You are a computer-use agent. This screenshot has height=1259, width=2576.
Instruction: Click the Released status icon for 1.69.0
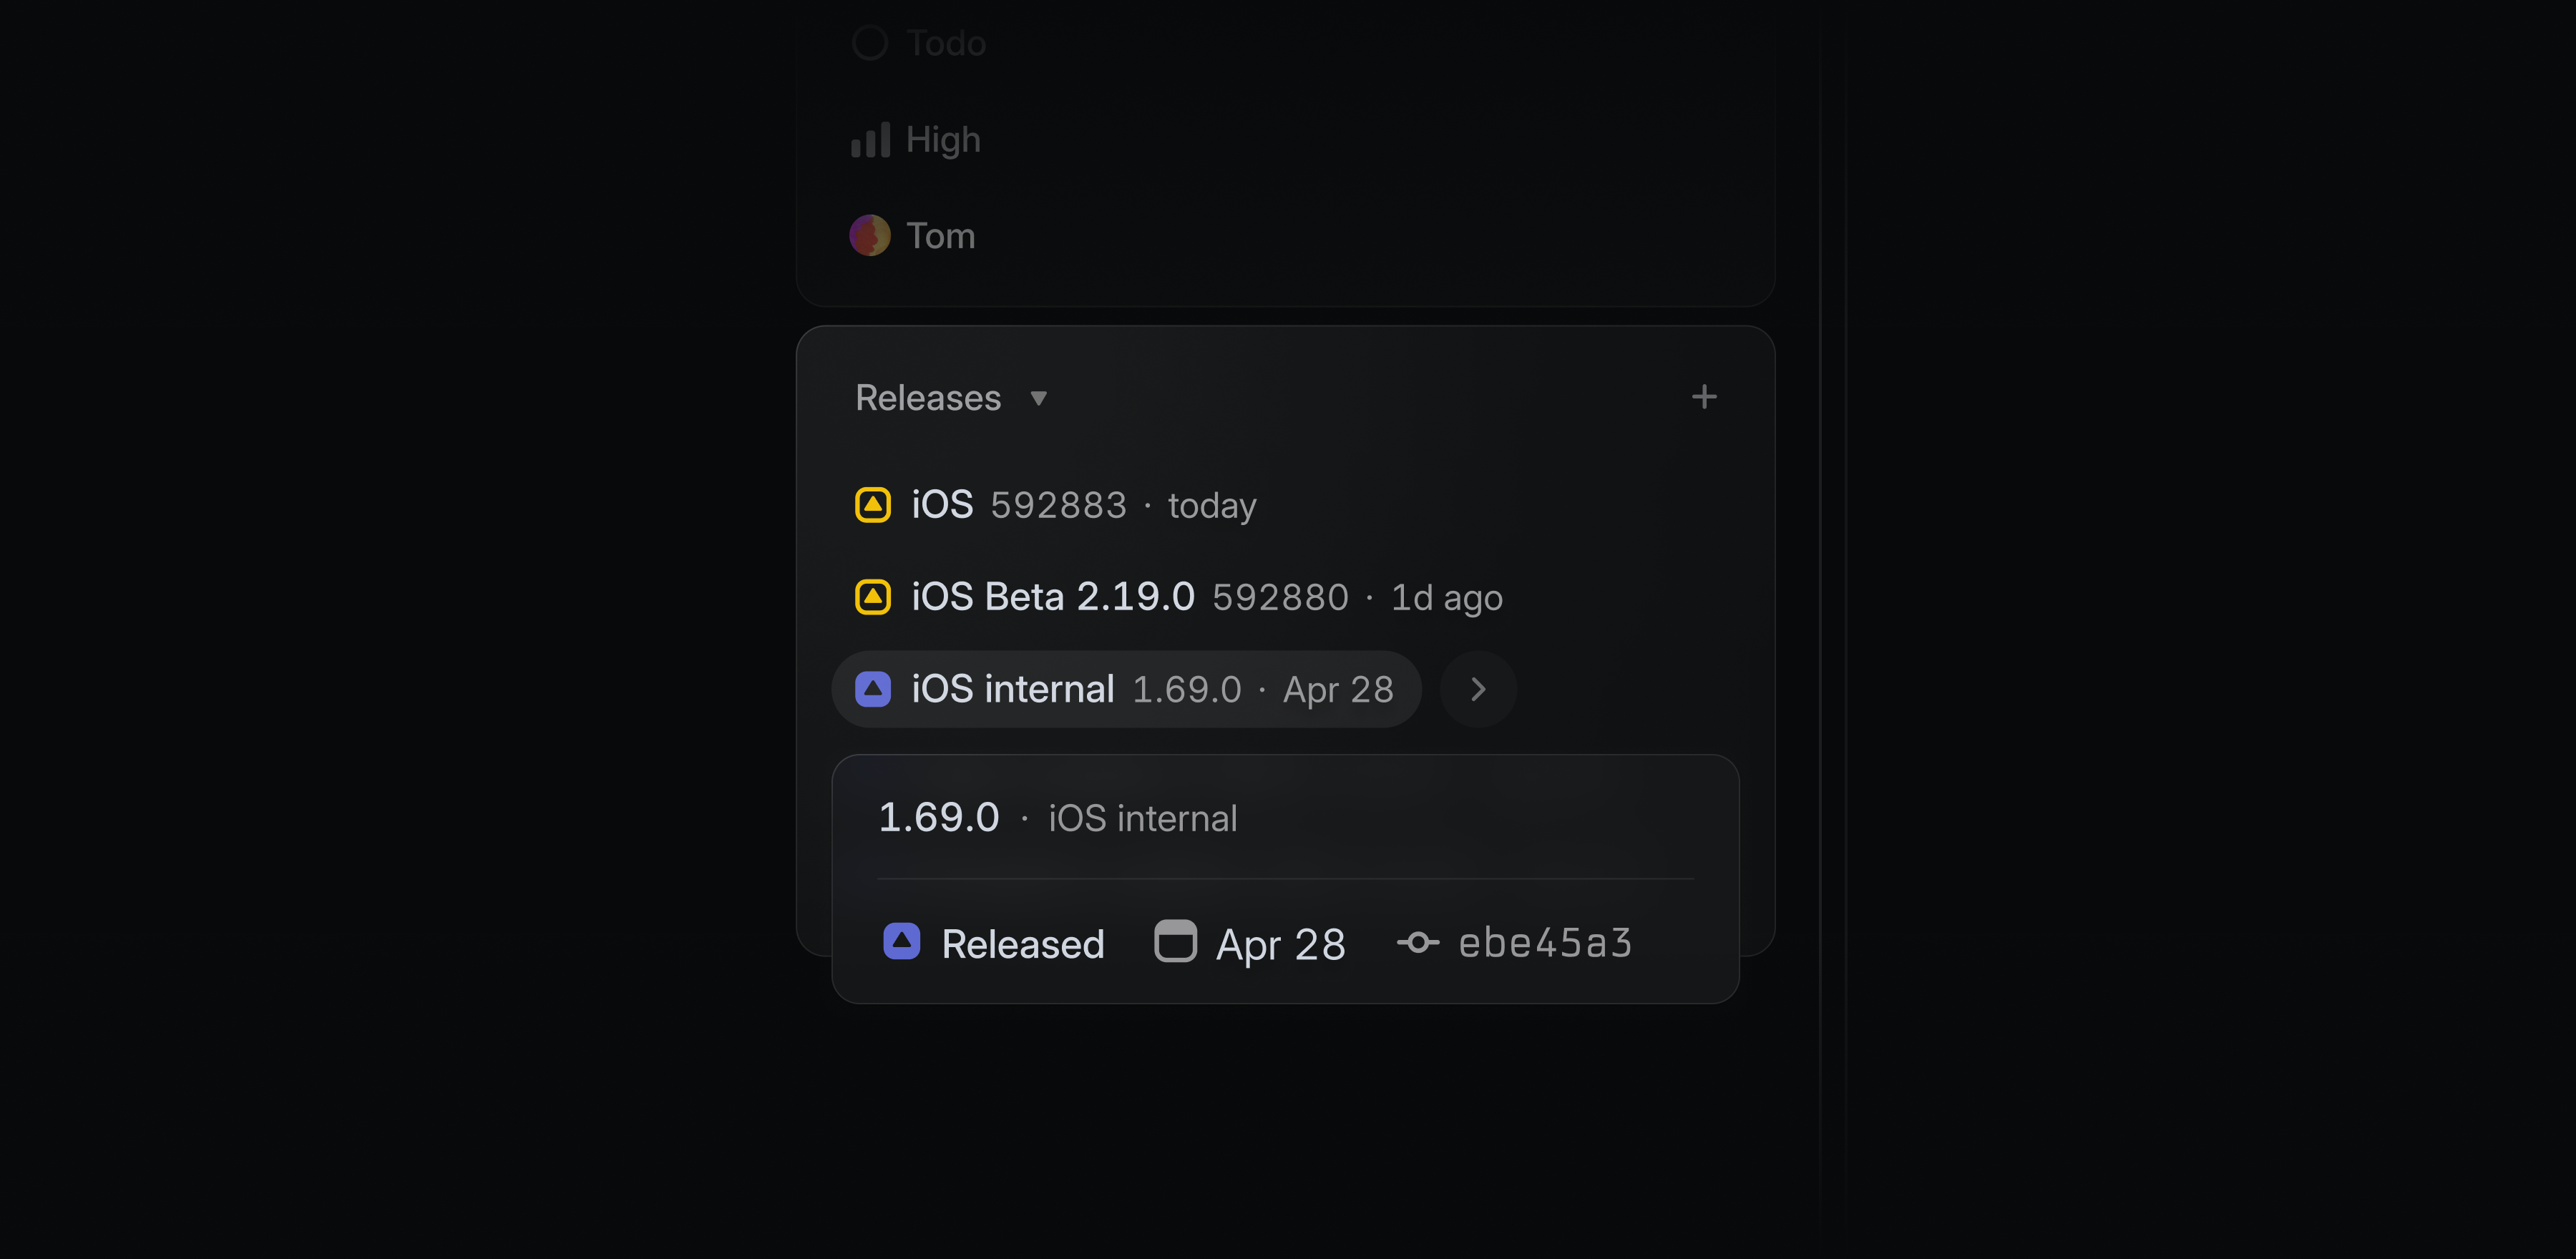[x=903, y=941]
